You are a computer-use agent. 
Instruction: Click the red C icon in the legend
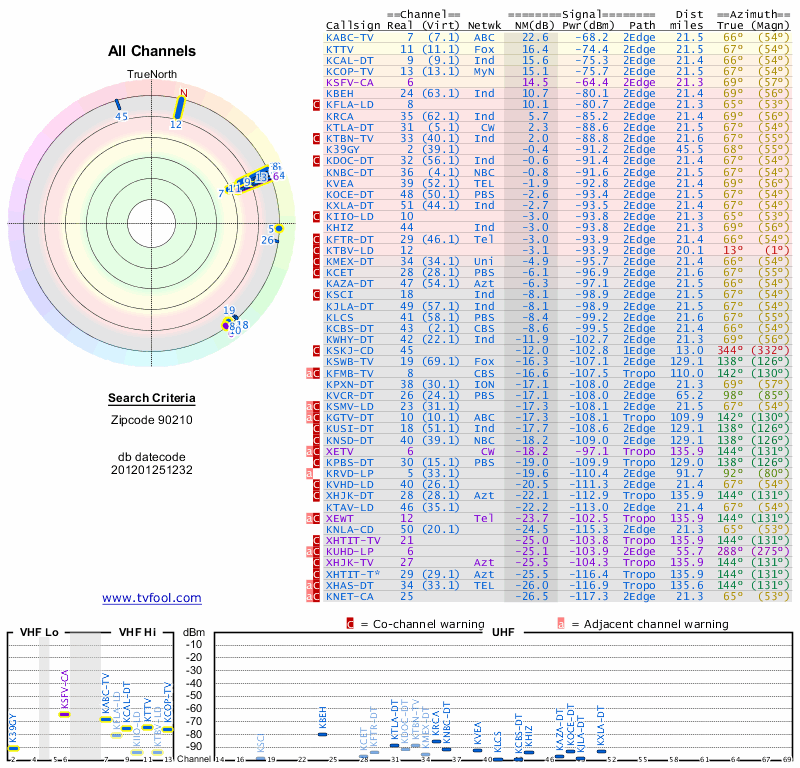tap(350, 624)
